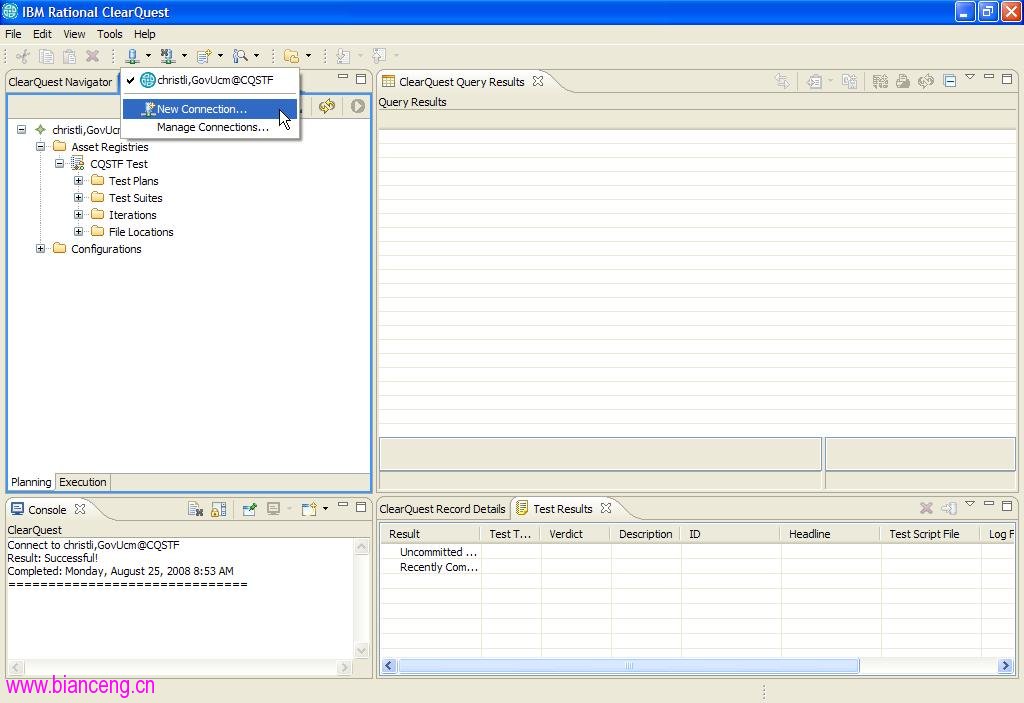Click the Pin Console icon

pyautogui.click(x=249, y=509)
